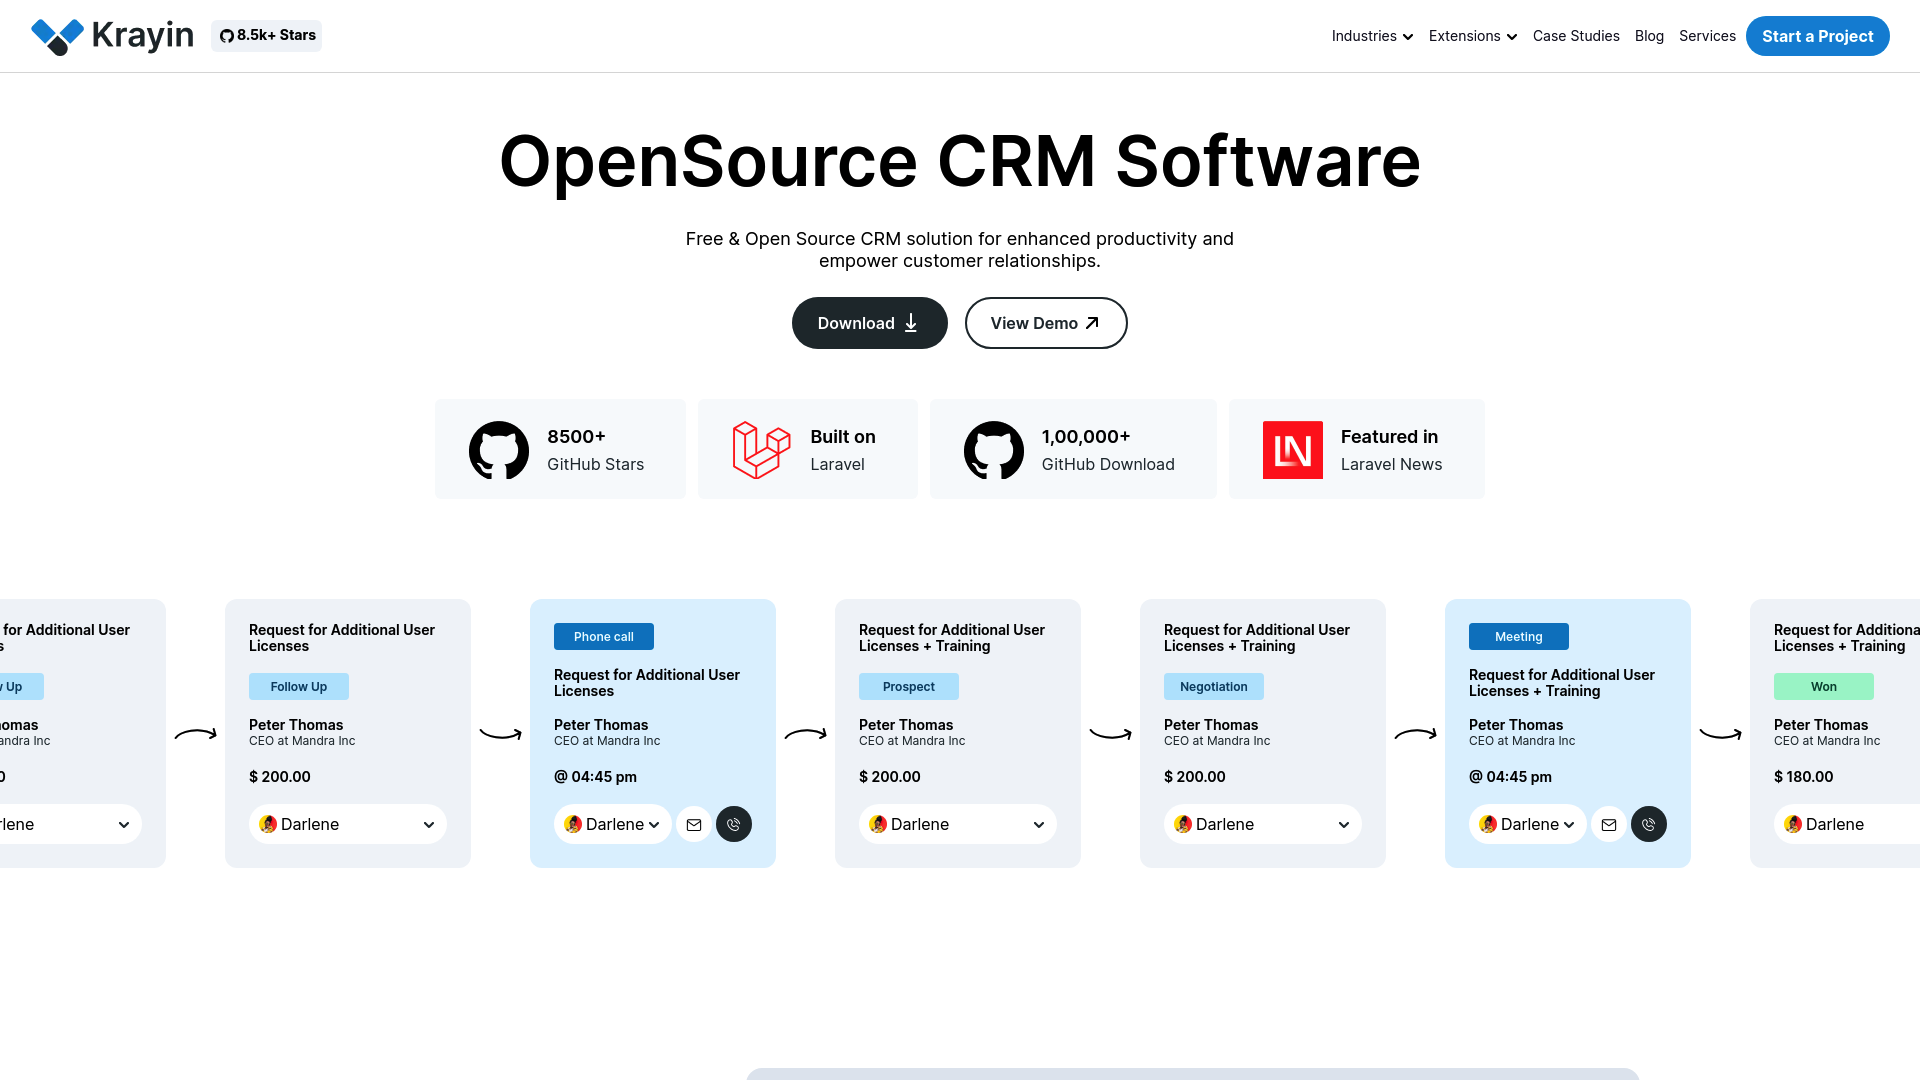The height and width of the screenshot is (1080, 1920).
Task: Click the View Demo button
Action: coord(1046,323)
